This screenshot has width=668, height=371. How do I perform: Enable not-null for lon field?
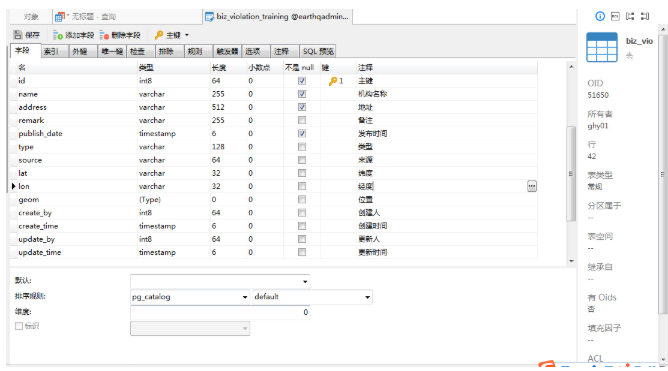302,186
